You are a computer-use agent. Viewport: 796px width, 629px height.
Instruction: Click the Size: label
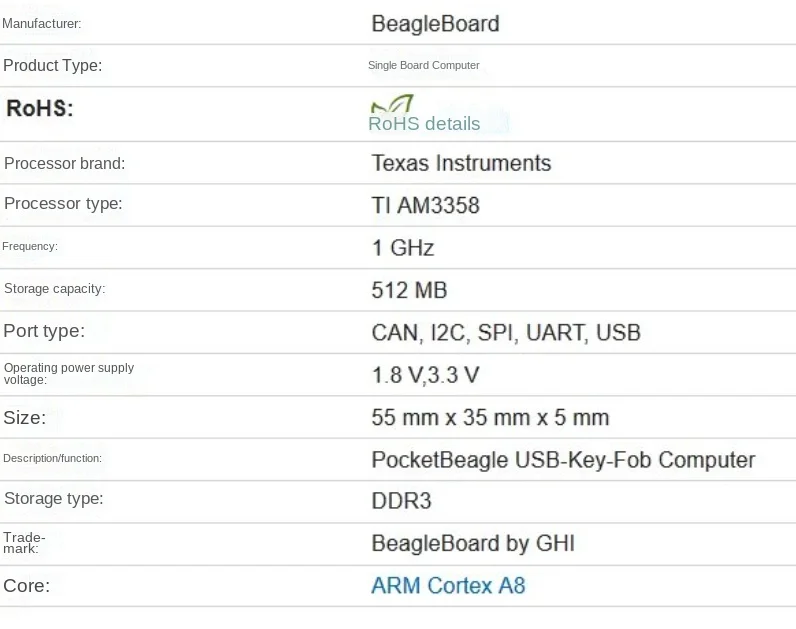coord(24,418)
